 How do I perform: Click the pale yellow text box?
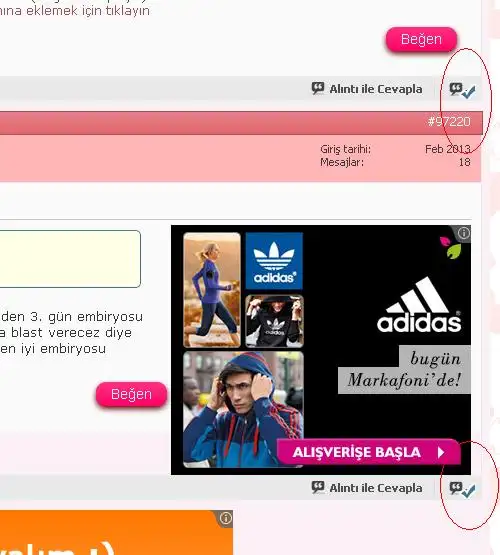point(70,259)
